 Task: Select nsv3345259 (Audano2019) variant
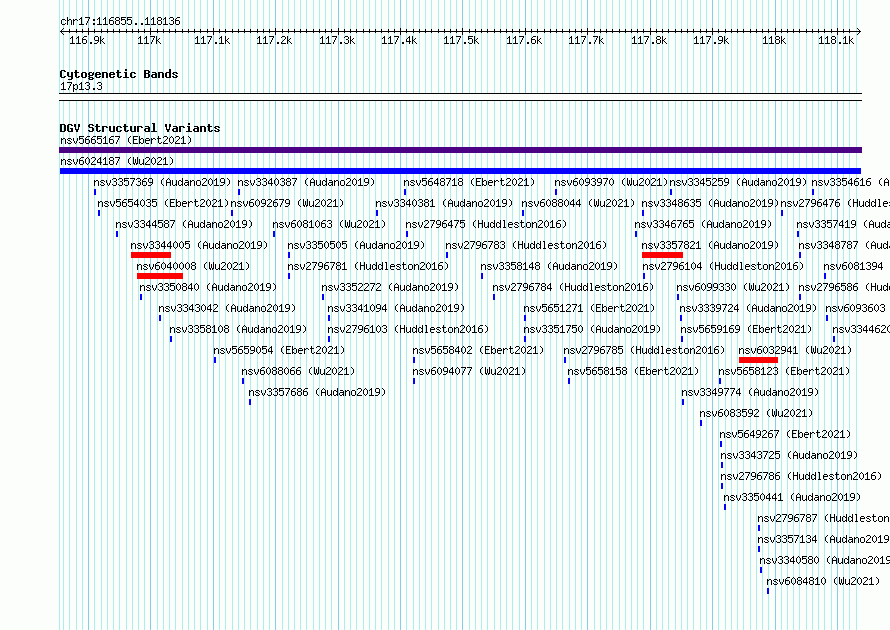(738, 182)
